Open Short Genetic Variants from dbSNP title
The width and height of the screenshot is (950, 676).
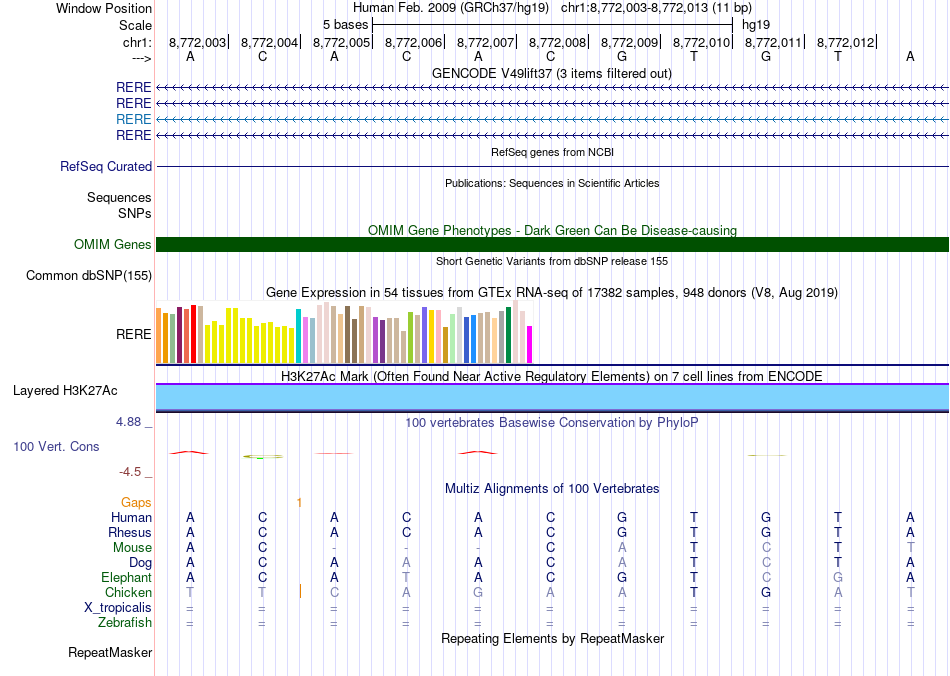tap(552, 261)
